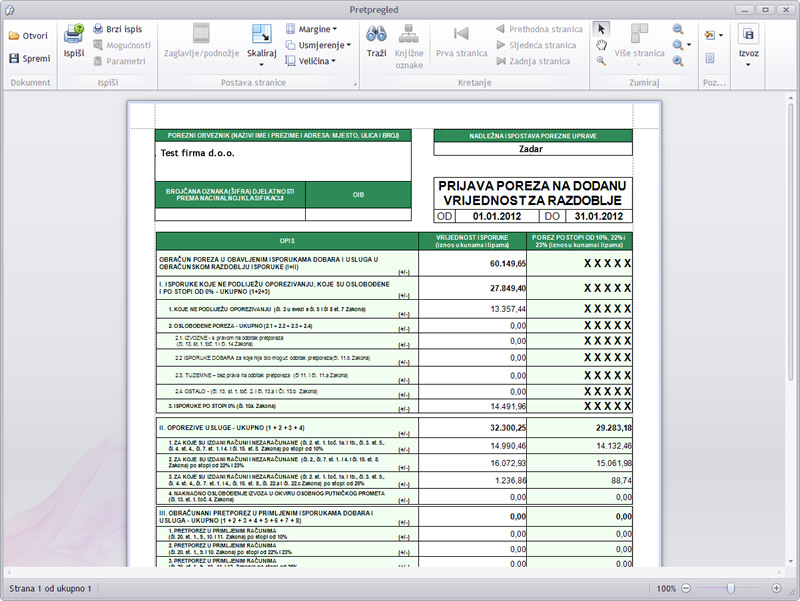Click the Traži binoculars search icon
Viewport: 800px width, 601px height.
click(376, 34)
